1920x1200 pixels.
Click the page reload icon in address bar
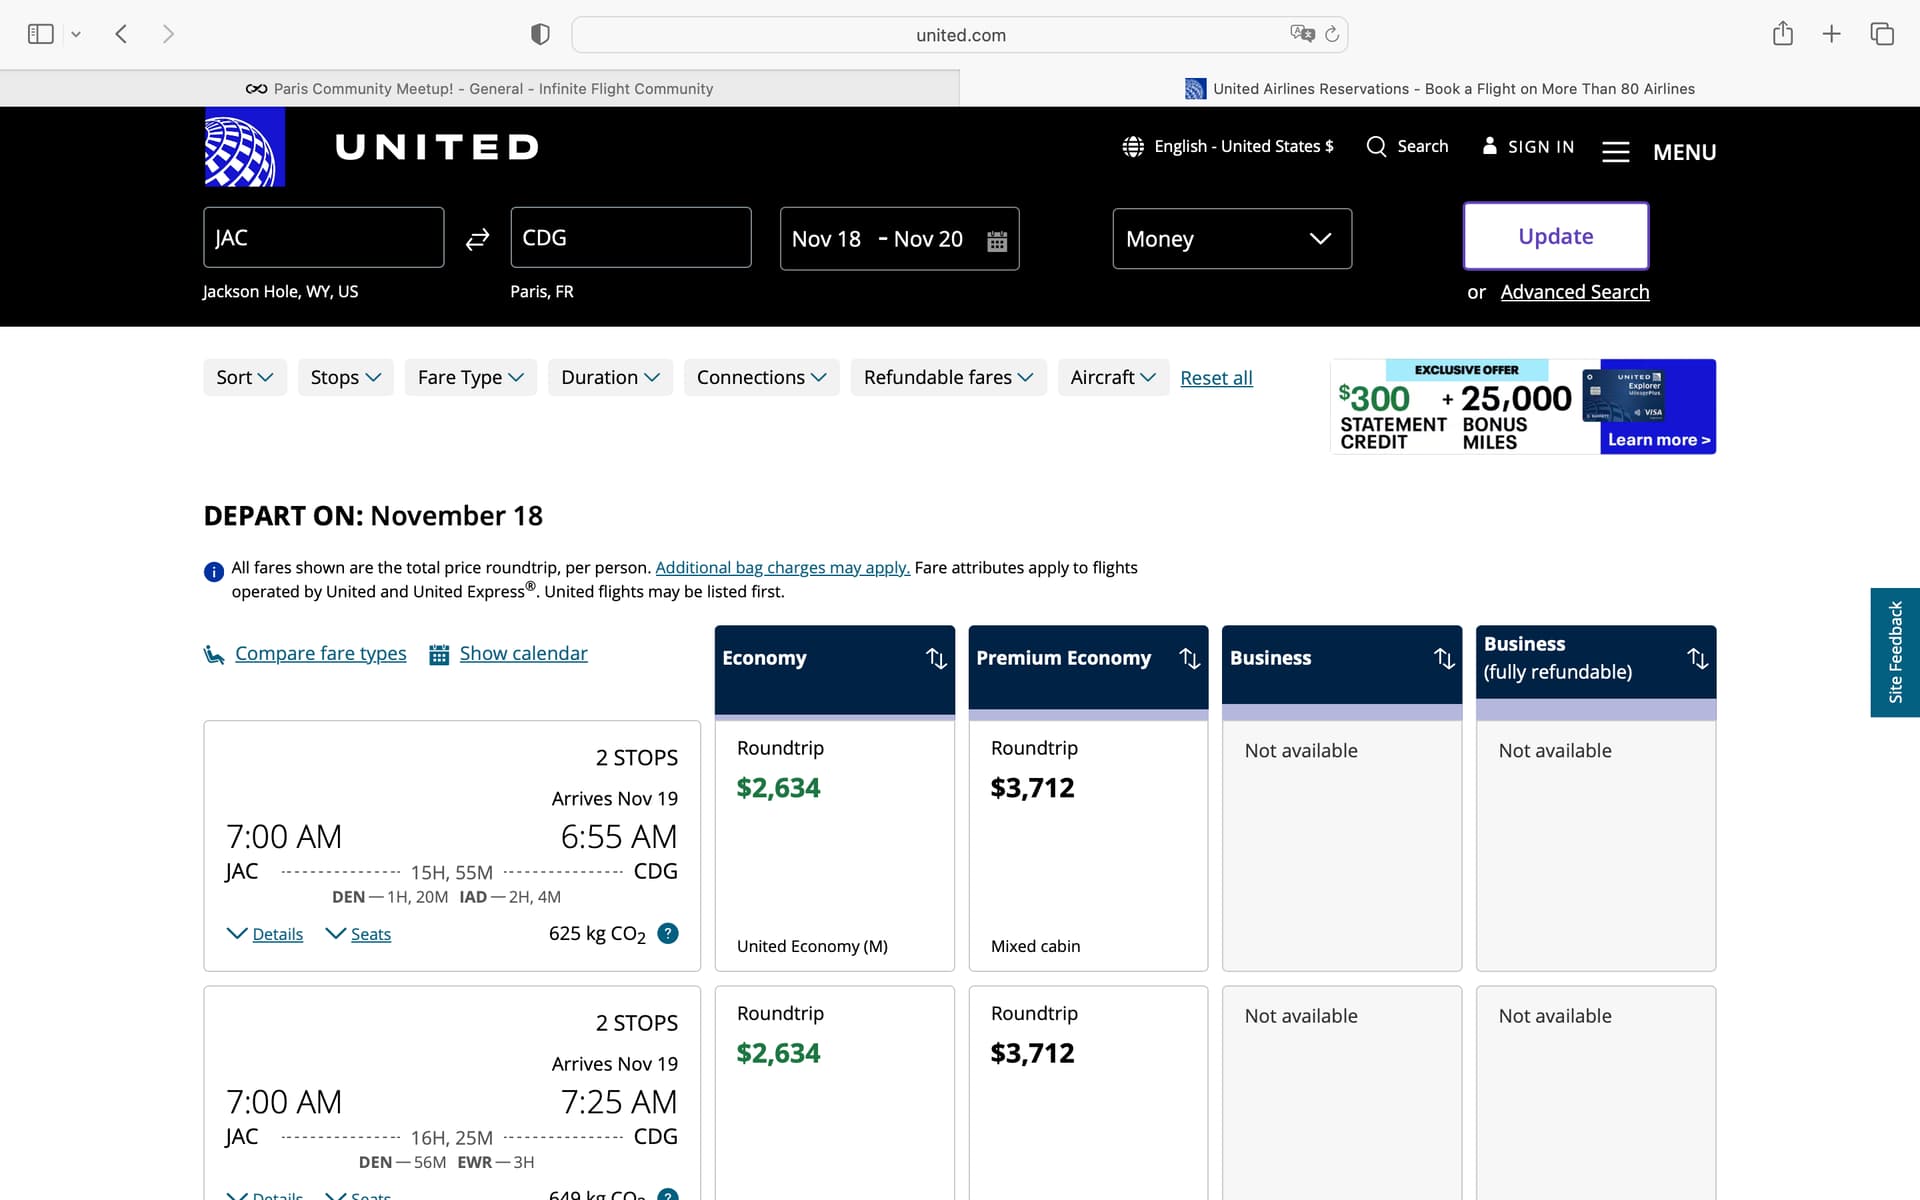pyautogui.click(x=1332, y=34)
